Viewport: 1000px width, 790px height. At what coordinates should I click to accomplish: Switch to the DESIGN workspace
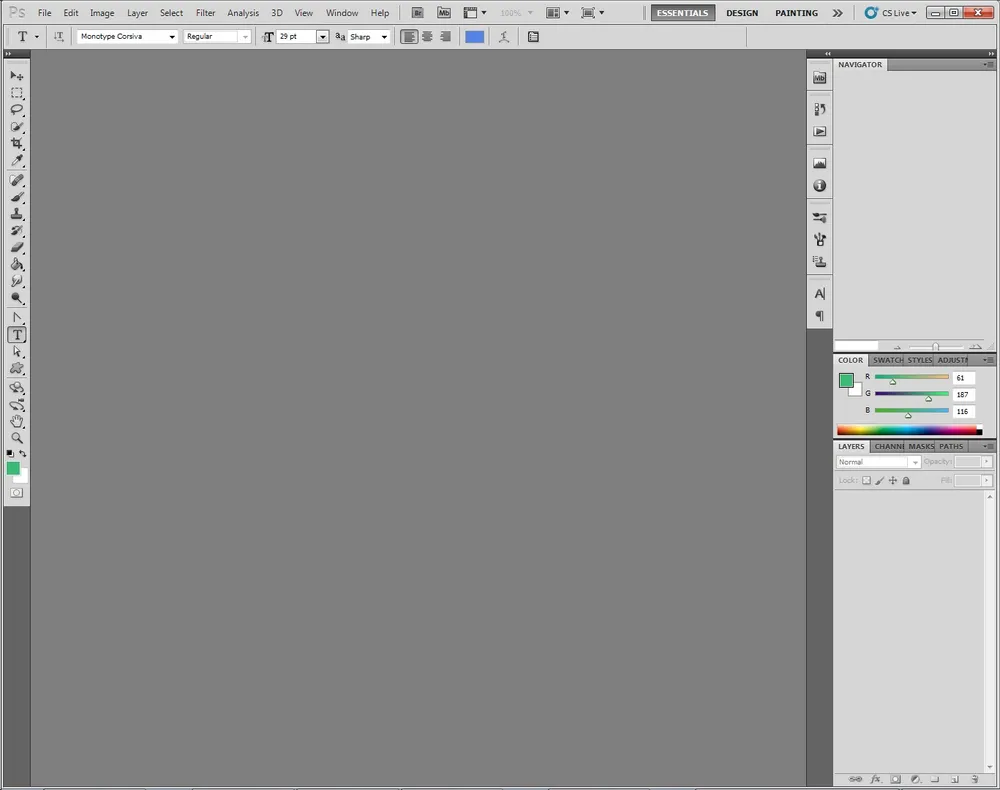click(741, 13)
